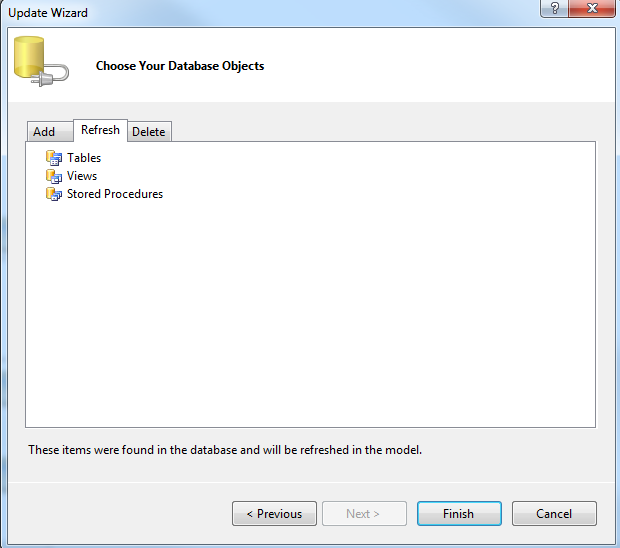The width and height of the screenshot is (620, 548).
Task: Select the Views tree node label
Action: tap(82, 176)
